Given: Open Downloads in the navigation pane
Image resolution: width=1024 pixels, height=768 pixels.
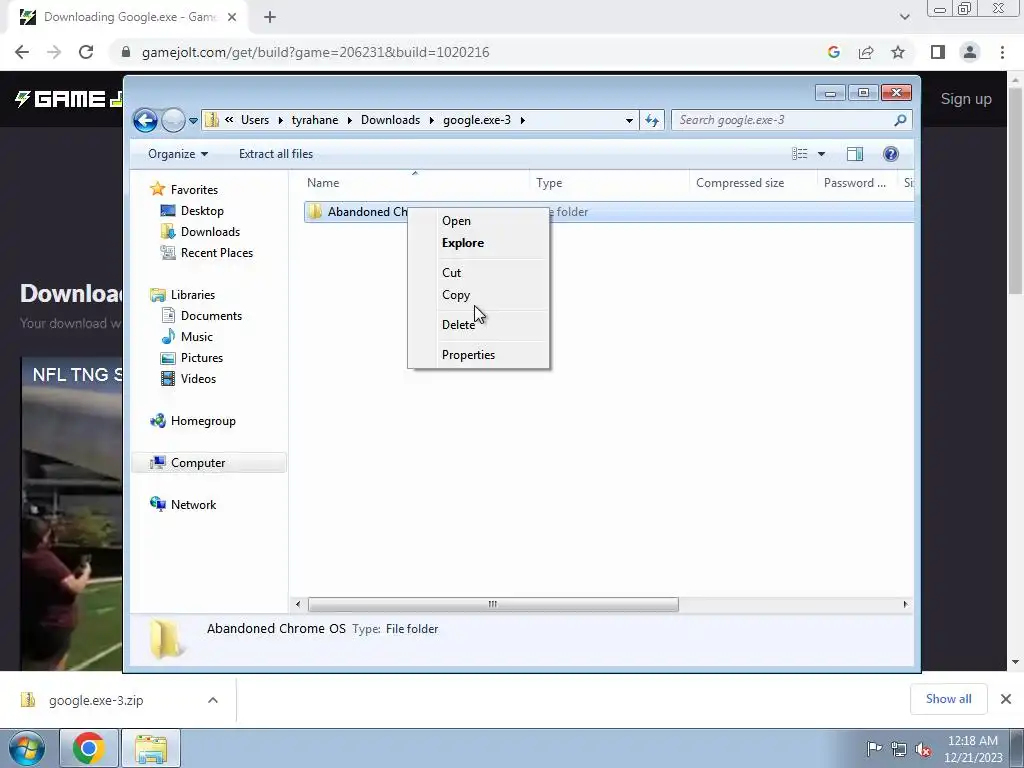Looking at the screenshot, I should click(210, 232).
